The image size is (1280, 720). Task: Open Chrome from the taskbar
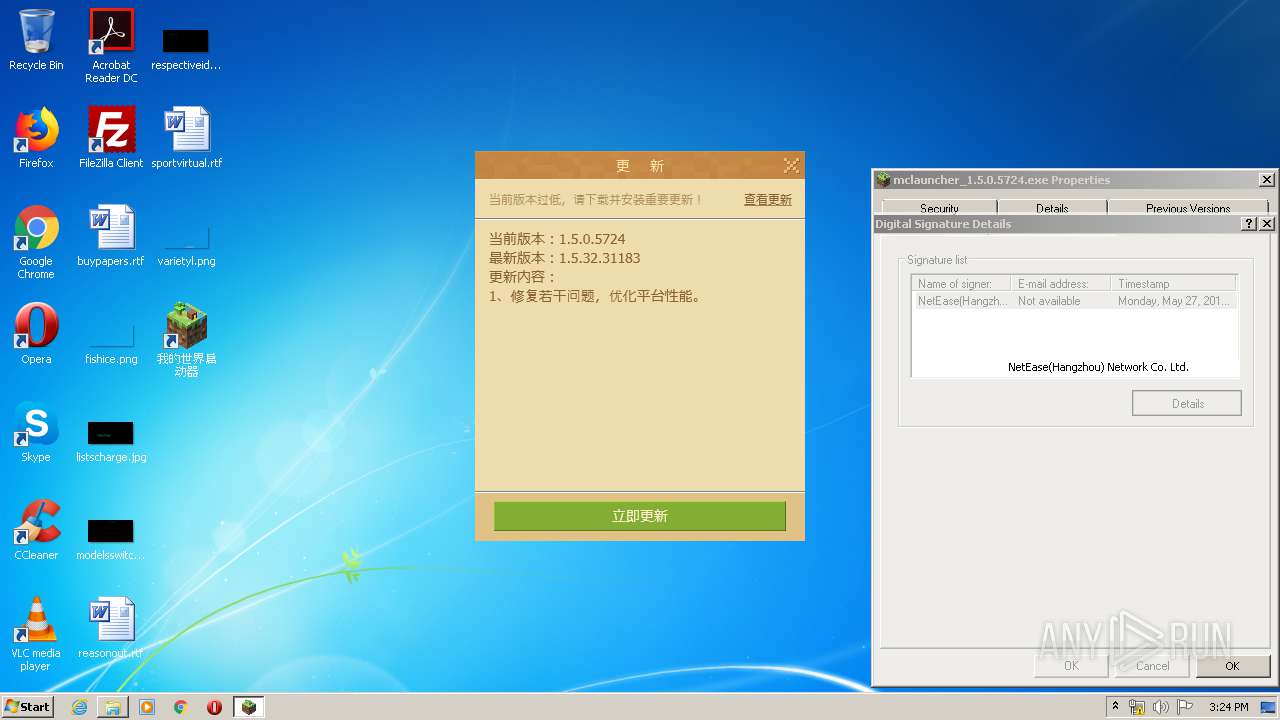[x=181, y=707]
